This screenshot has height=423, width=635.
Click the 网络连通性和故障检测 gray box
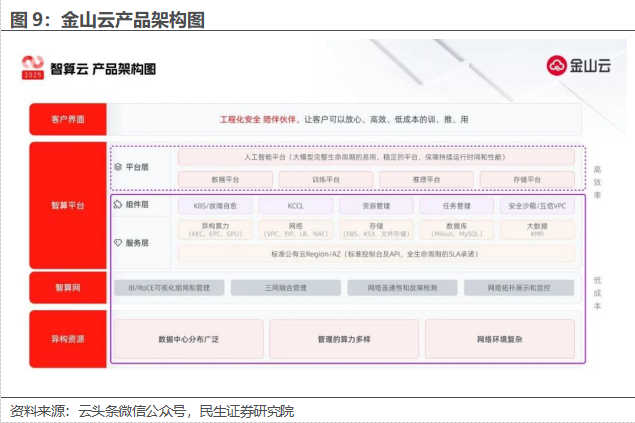pos(402,288)
